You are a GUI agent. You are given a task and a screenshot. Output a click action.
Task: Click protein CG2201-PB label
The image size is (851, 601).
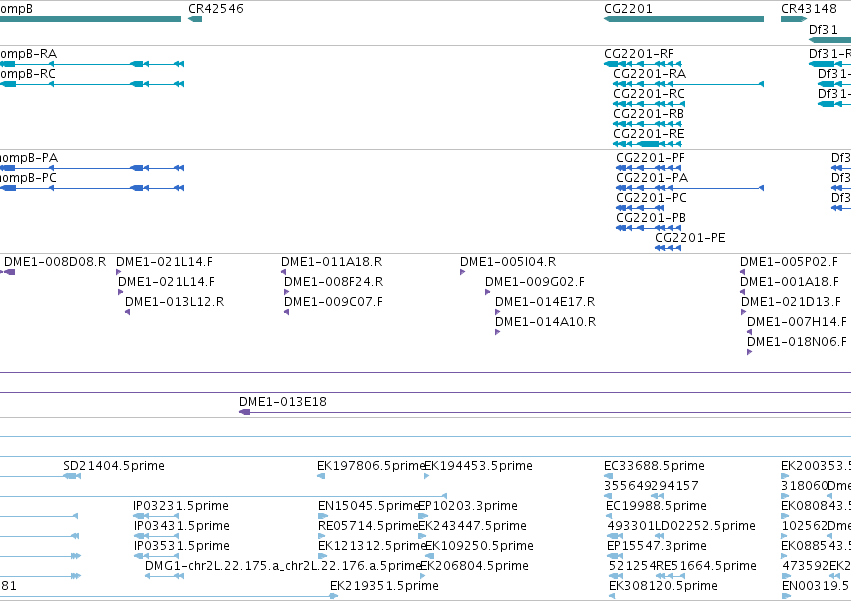(651, 218)
